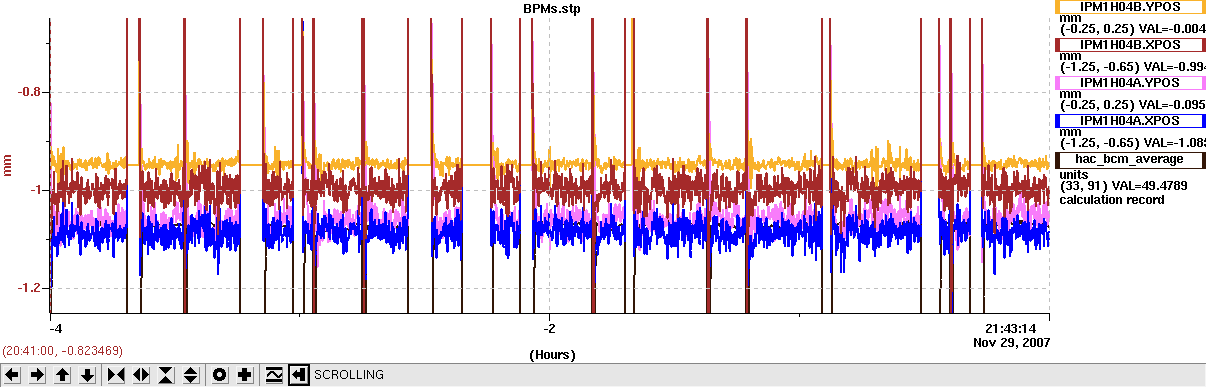Click the circle auto-scale icon
This screenshot has height=387, width=1206.
click(220, 375)
